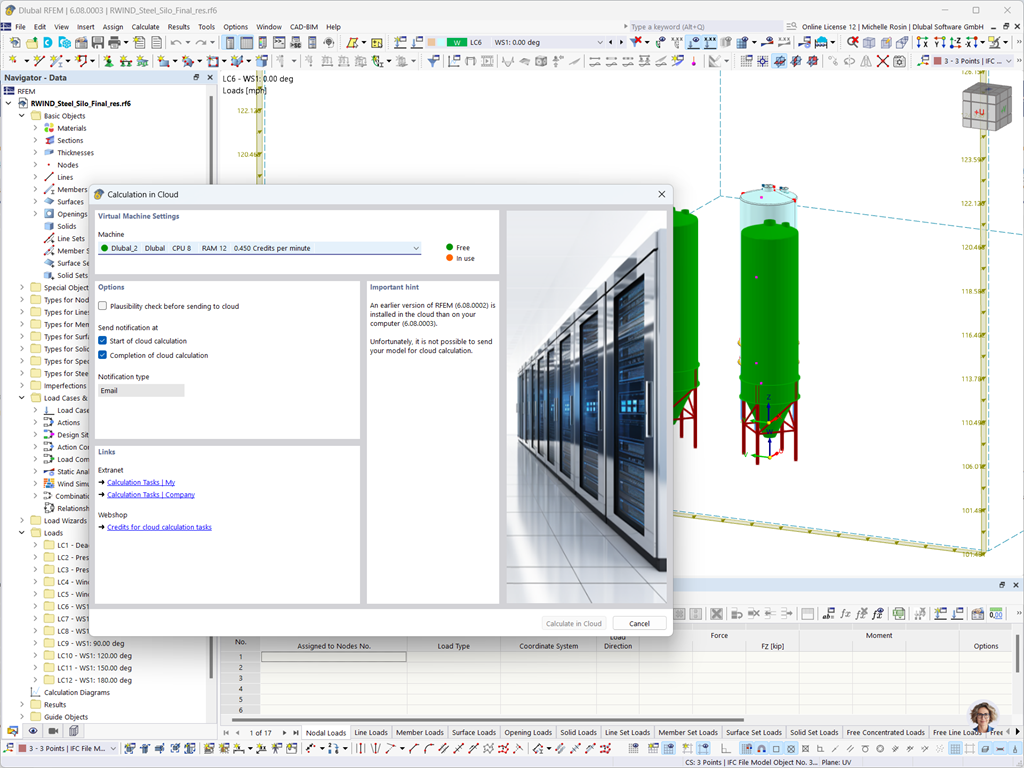
Task: Select the Thicknesses tree item
Action: 75,153
